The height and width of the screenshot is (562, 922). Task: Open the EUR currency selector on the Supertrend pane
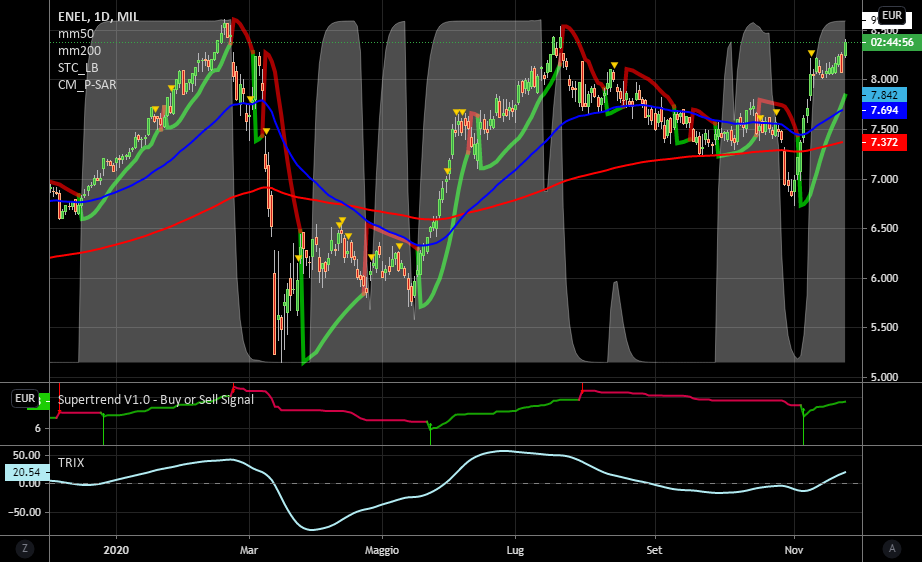25,398
